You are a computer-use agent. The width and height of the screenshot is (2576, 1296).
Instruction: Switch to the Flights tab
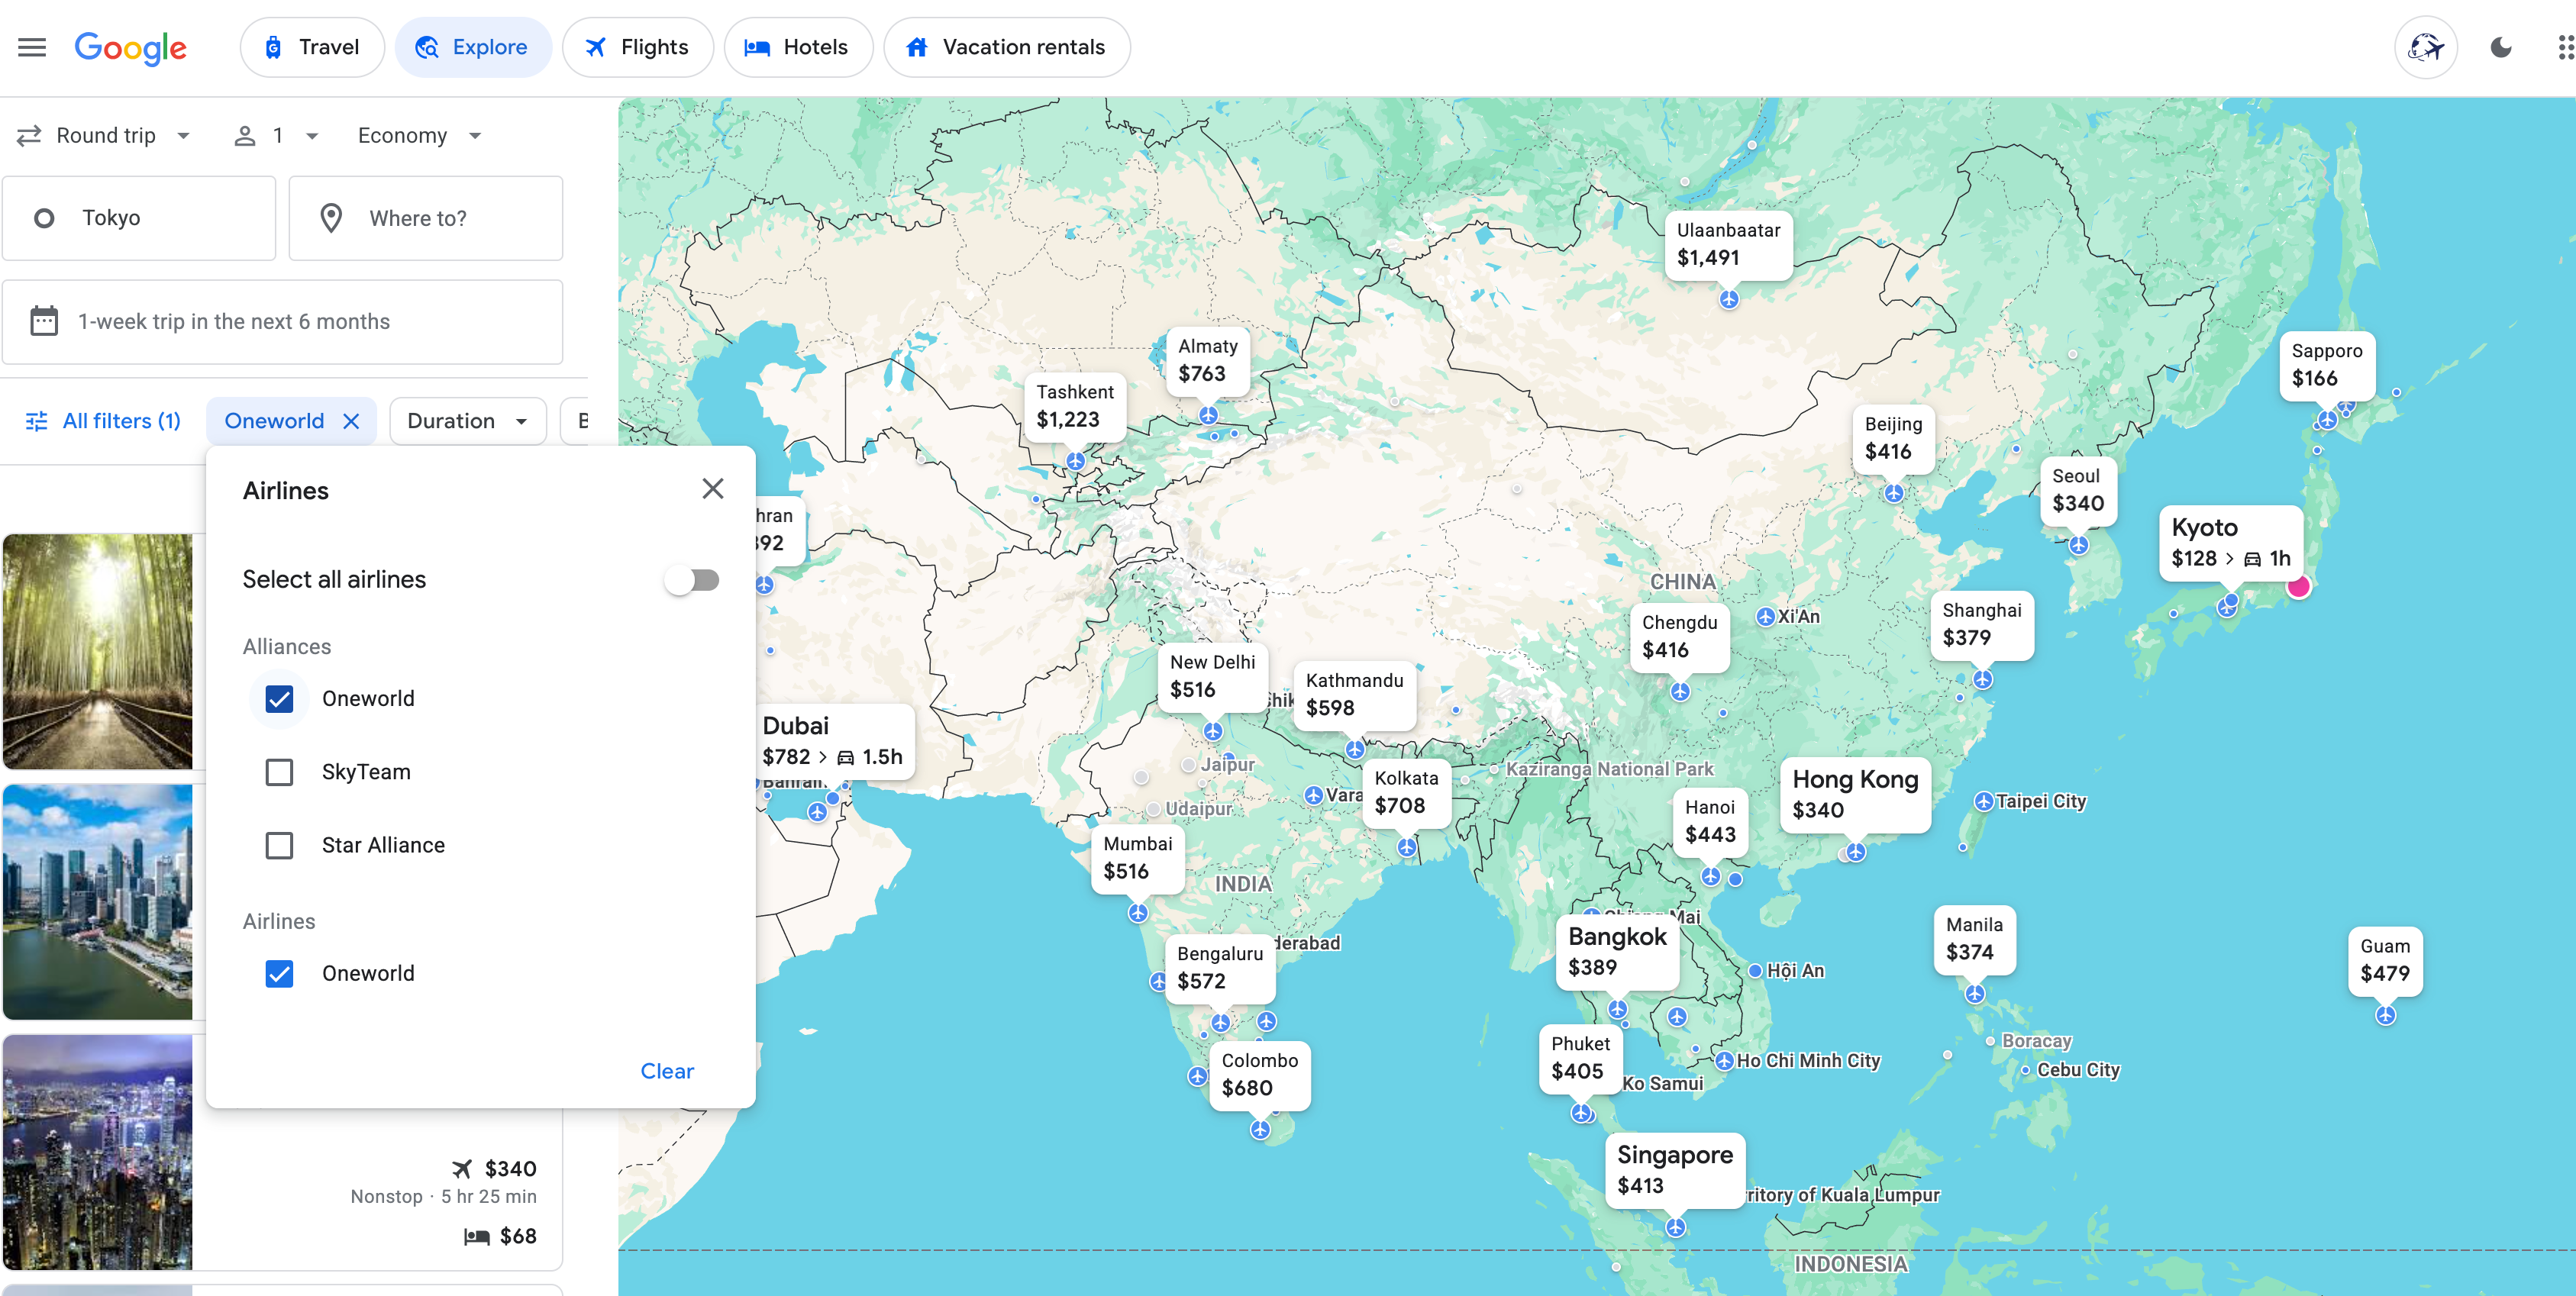637,47
